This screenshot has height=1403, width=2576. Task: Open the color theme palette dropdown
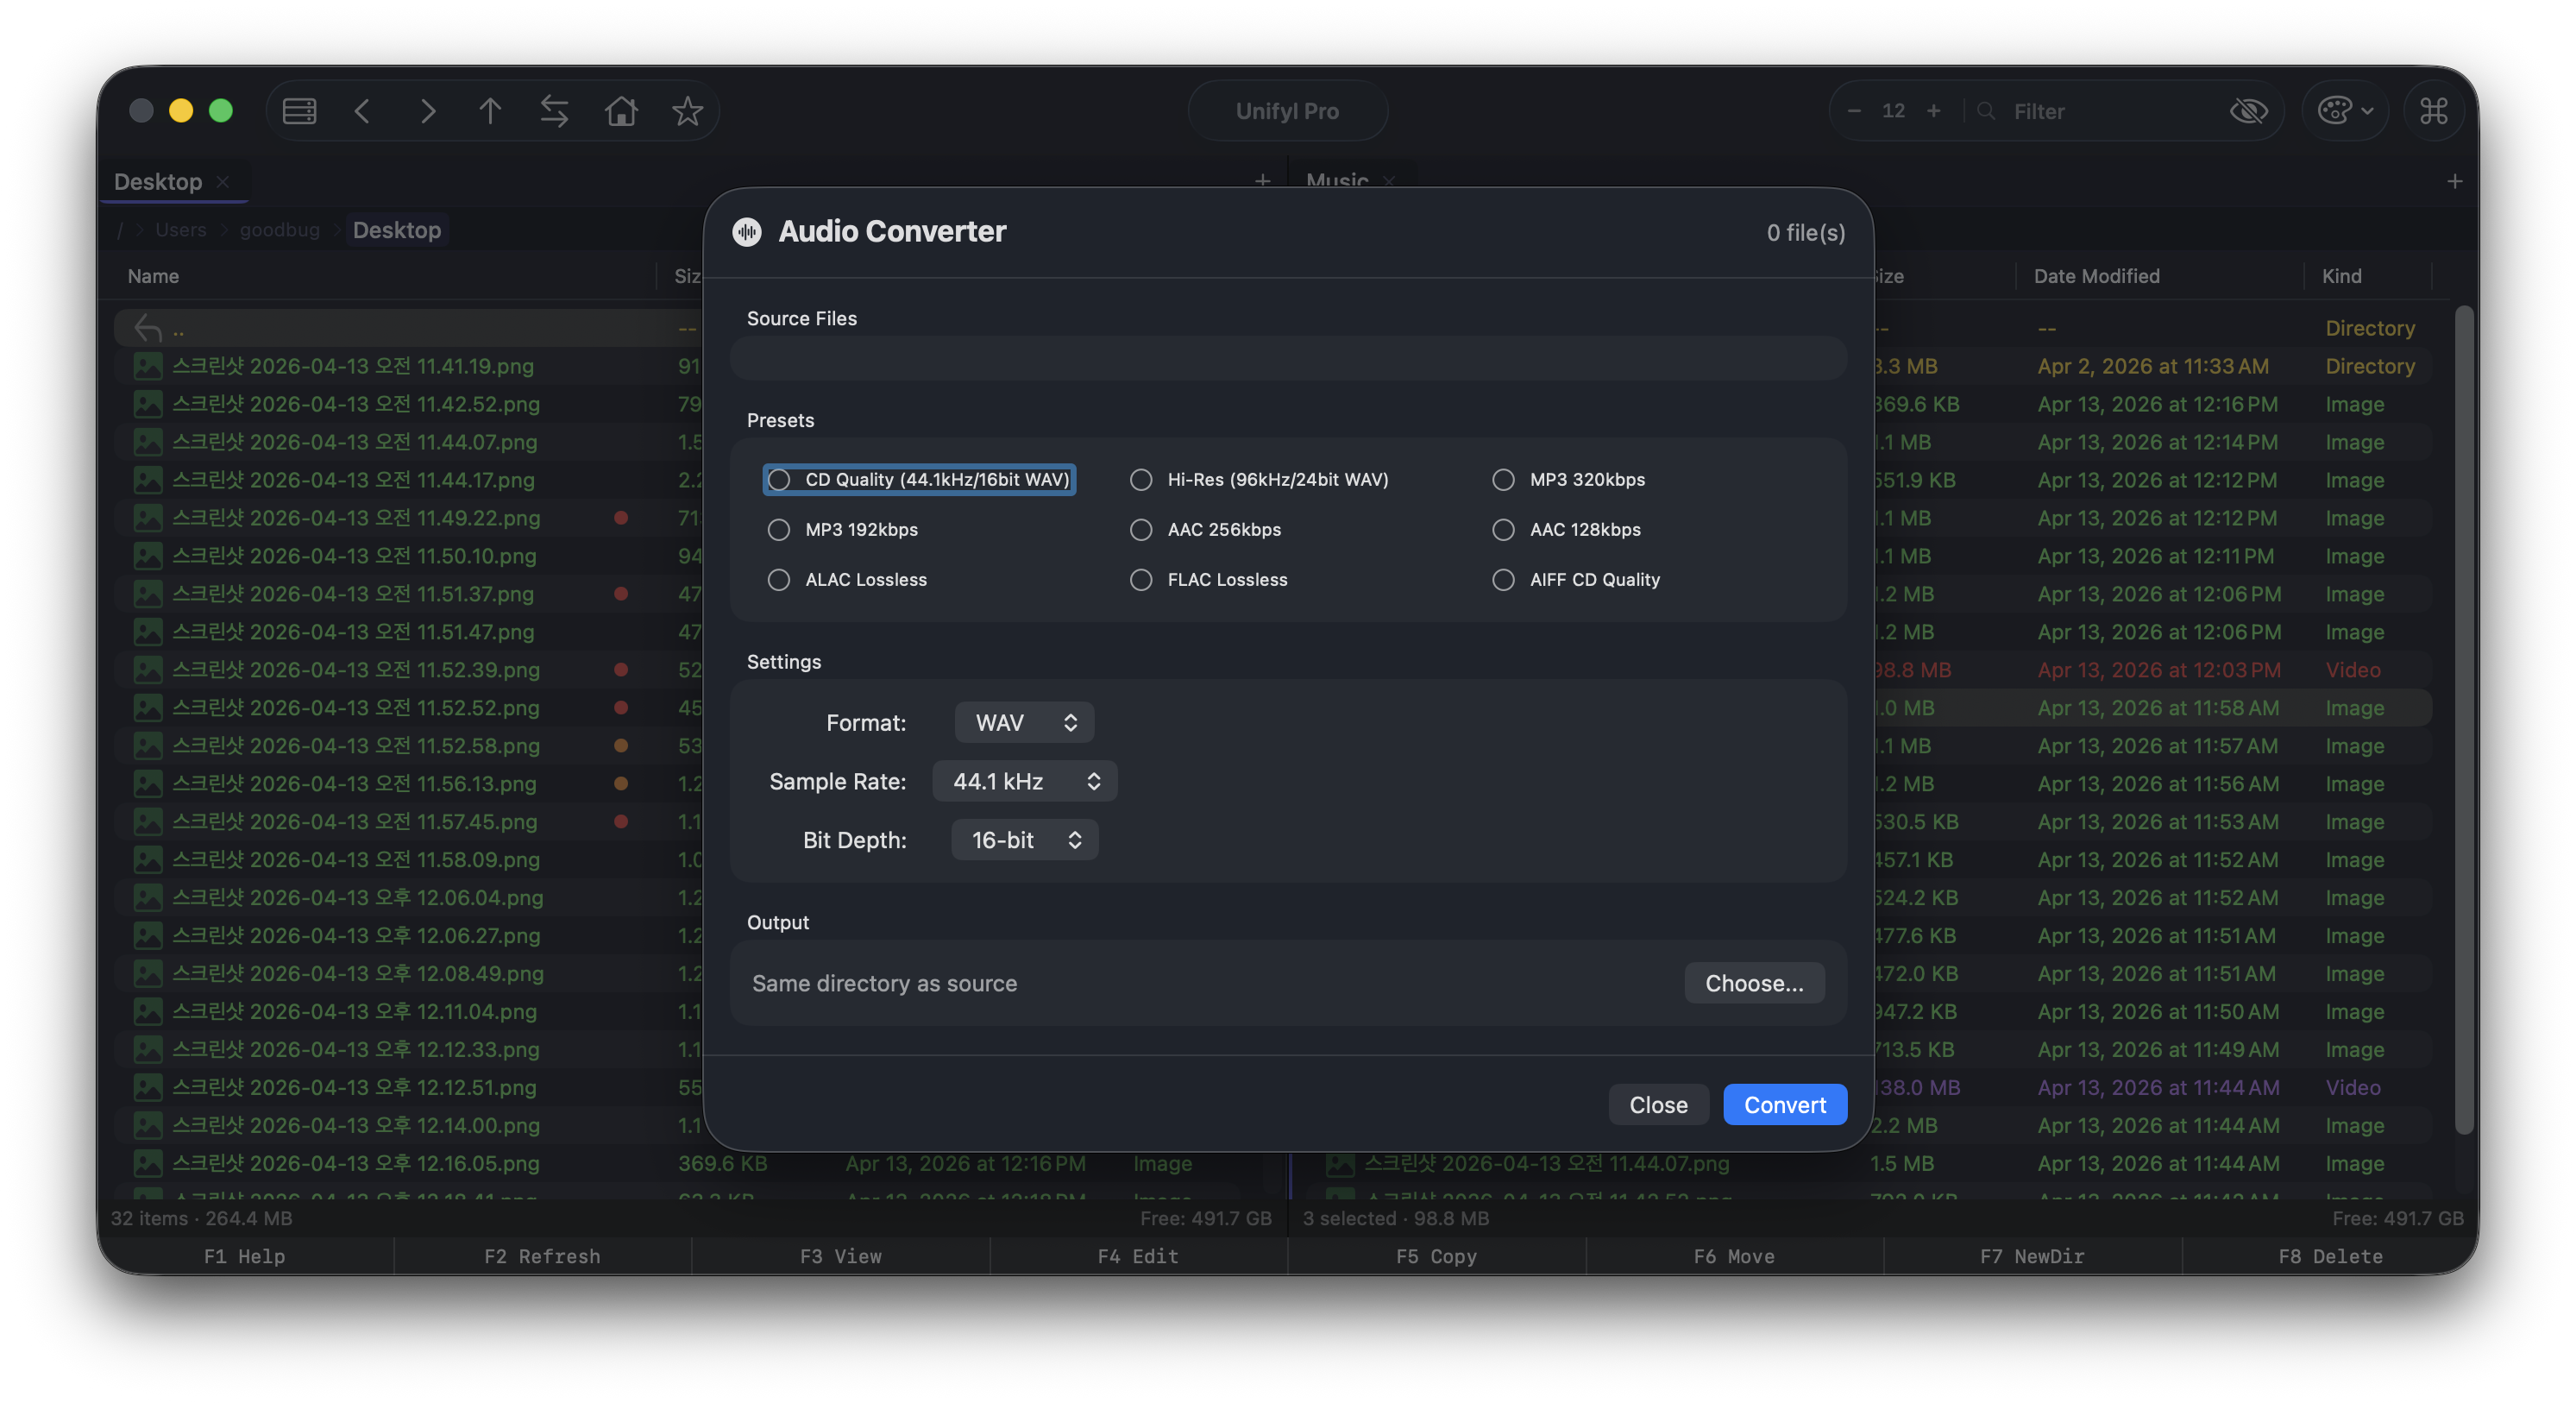tap(2343, 111)
